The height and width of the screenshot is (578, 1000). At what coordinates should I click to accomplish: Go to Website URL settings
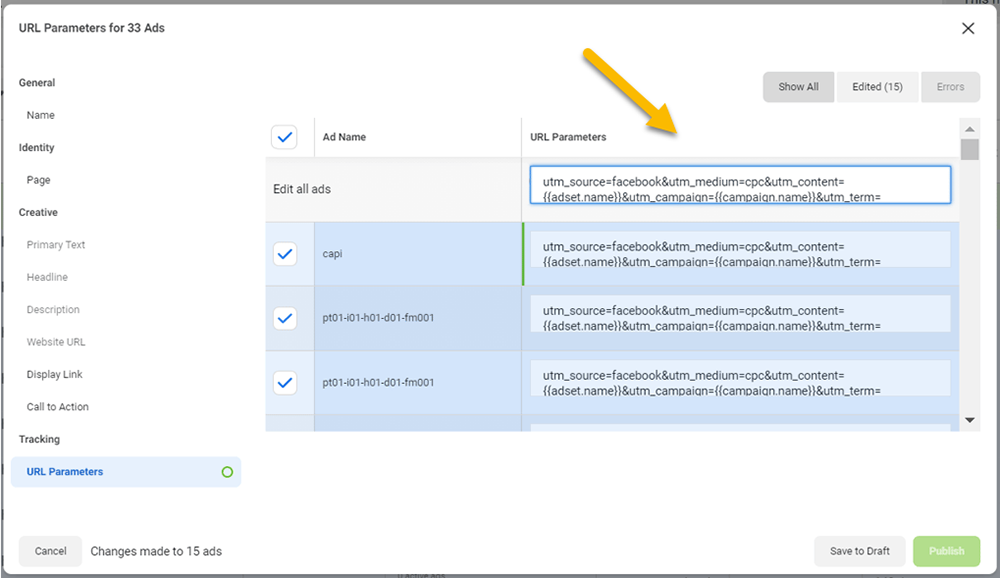(56, 342)
